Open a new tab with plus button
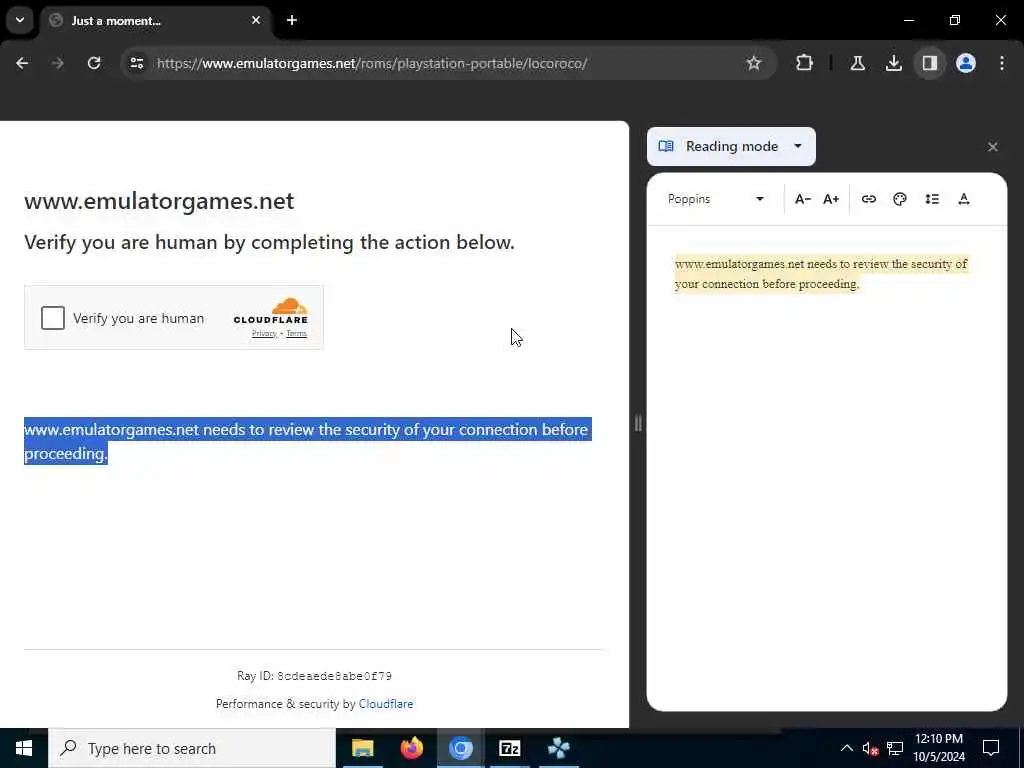1024x768 pixels. coord(292,20)
